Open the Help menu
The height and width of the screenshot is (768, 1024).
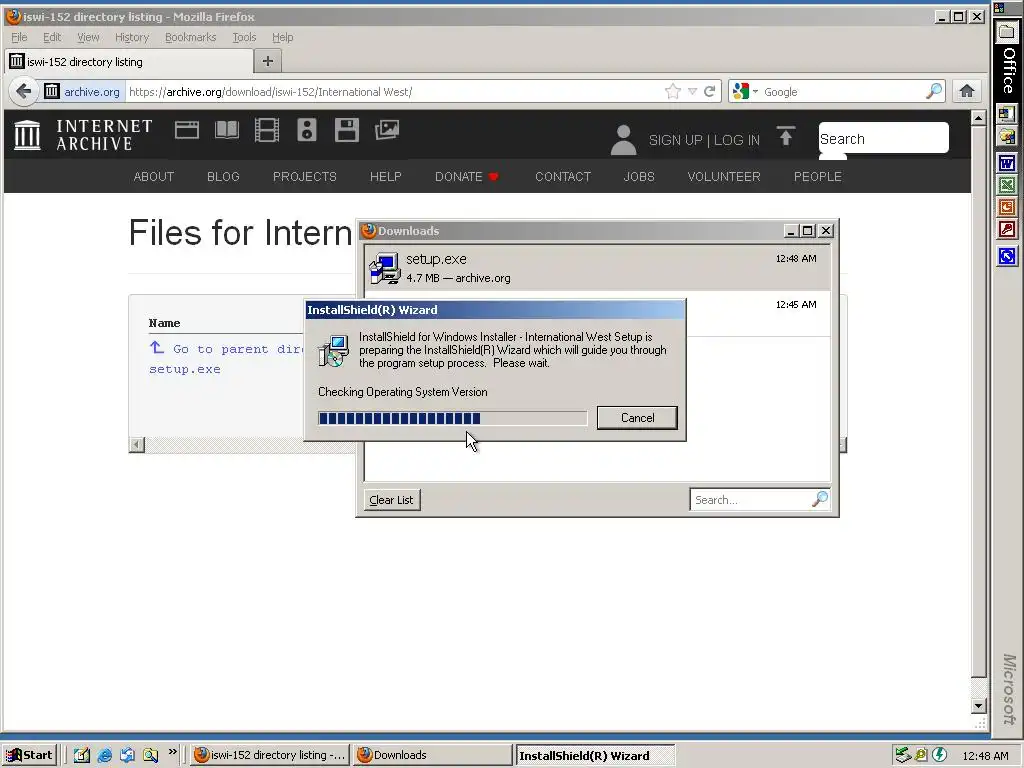(x=282, y=37)
